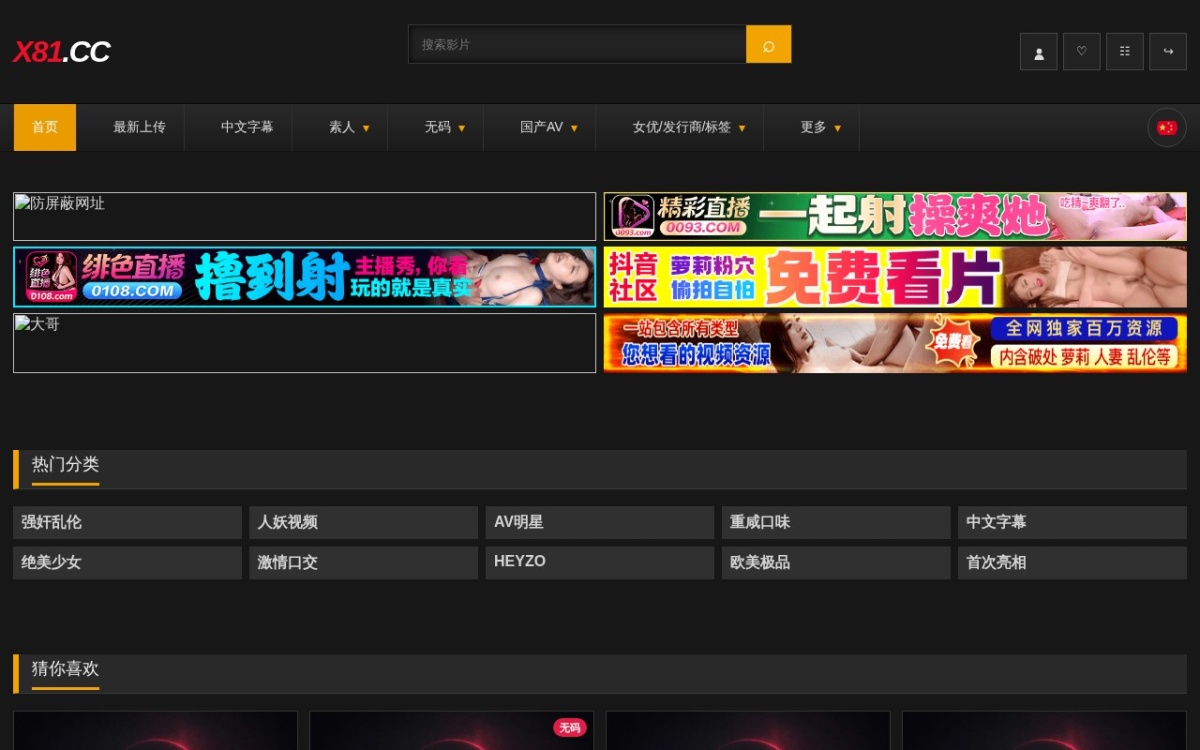Expand the 国产AV dropdown menu
The height and width of the screenshot is (750, 1200).
549,128
